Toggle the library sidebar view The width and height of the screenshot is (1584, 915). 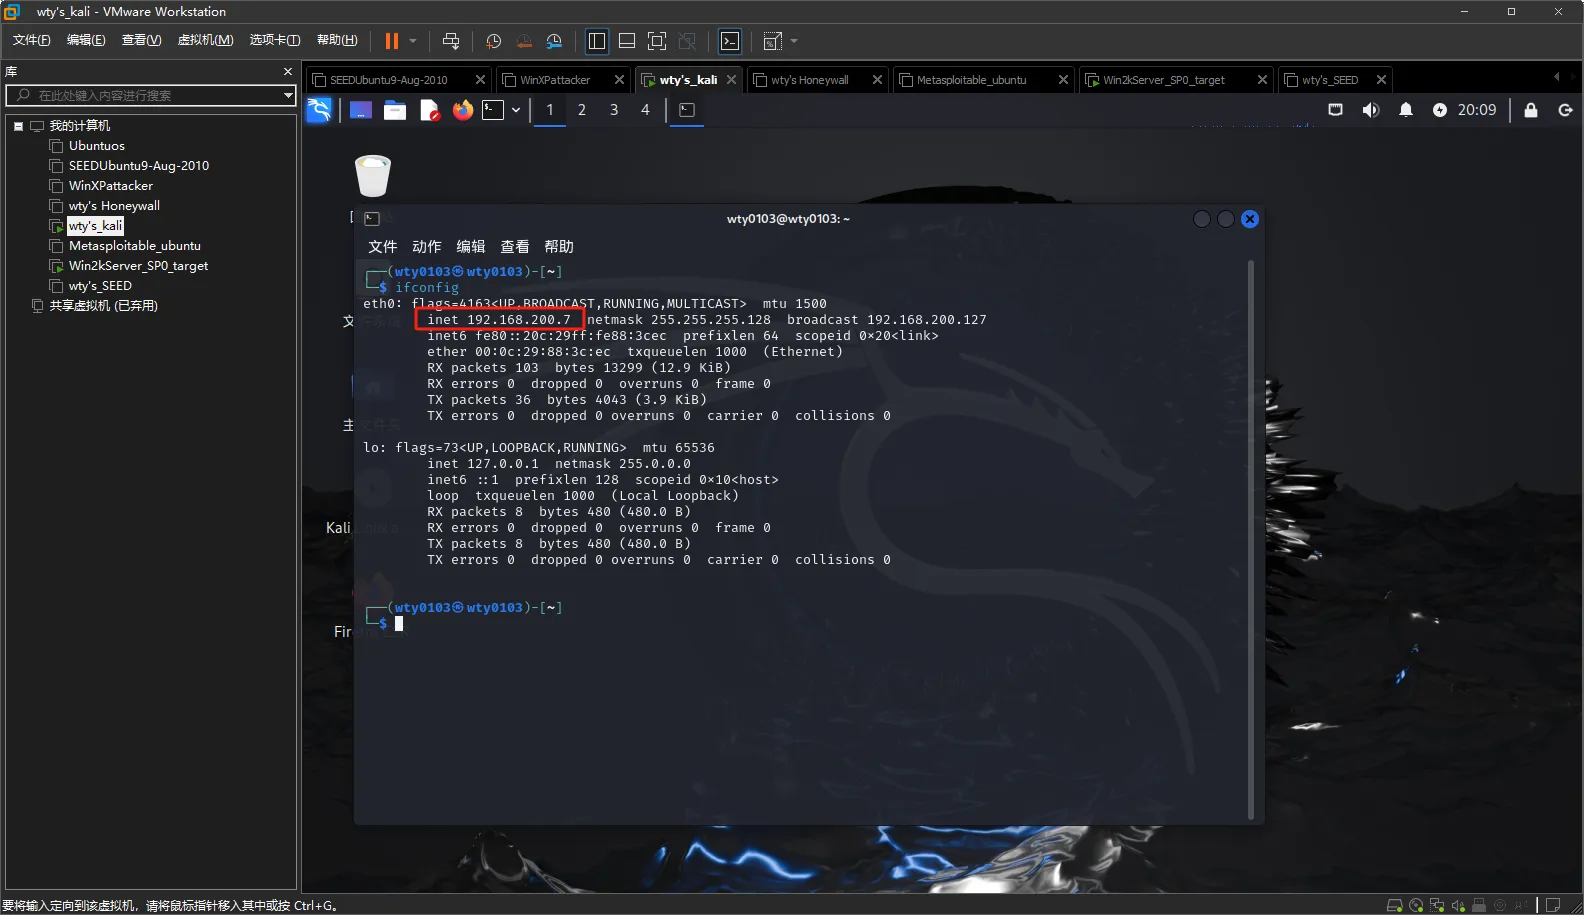597,41
